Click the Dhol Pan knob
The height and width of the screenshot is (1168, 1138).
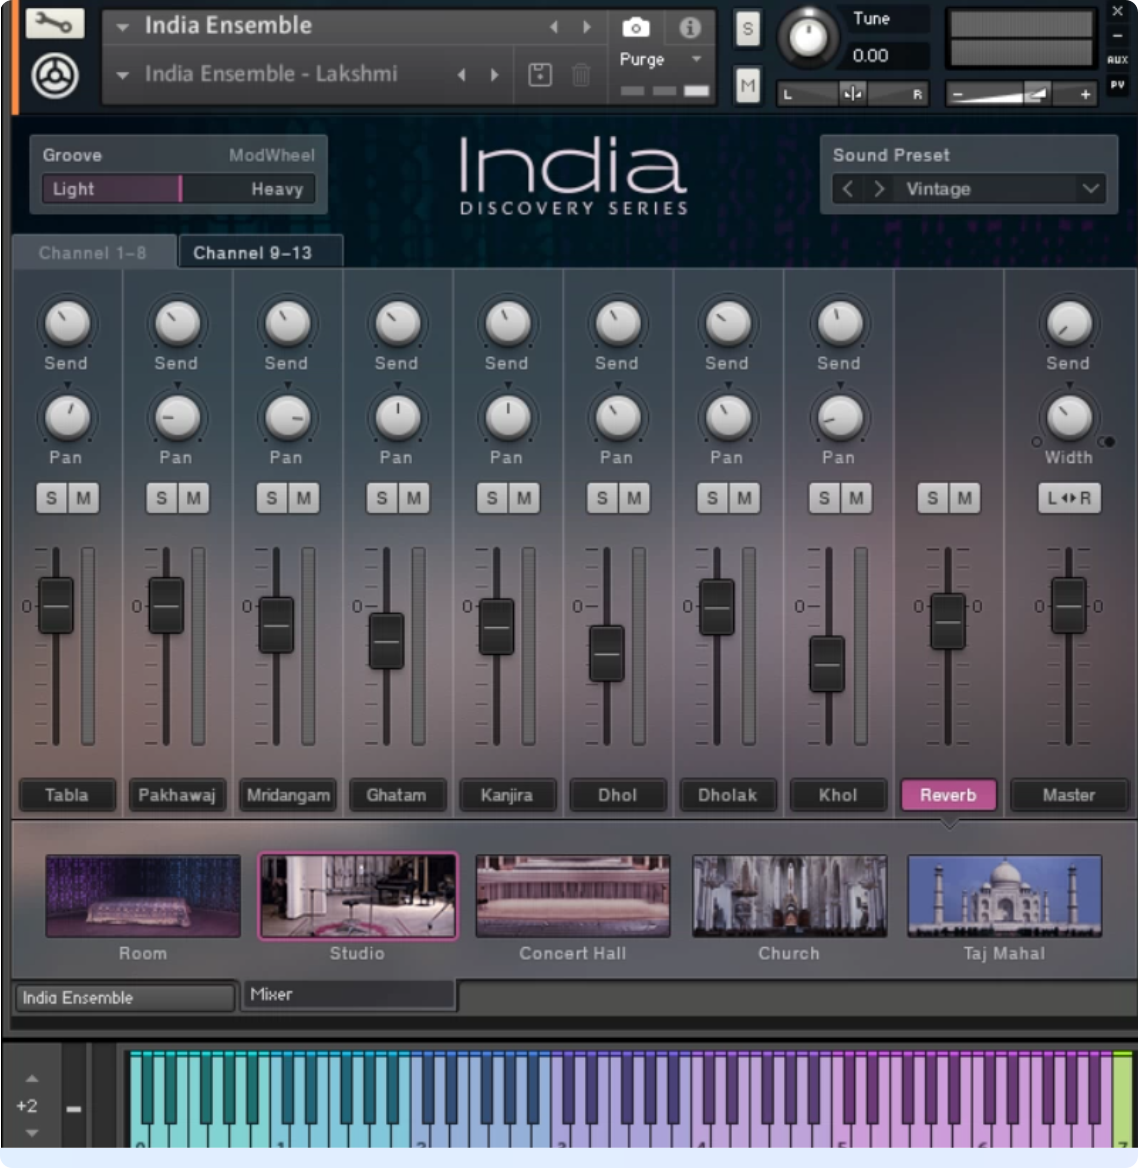click(x=618, y=417)
